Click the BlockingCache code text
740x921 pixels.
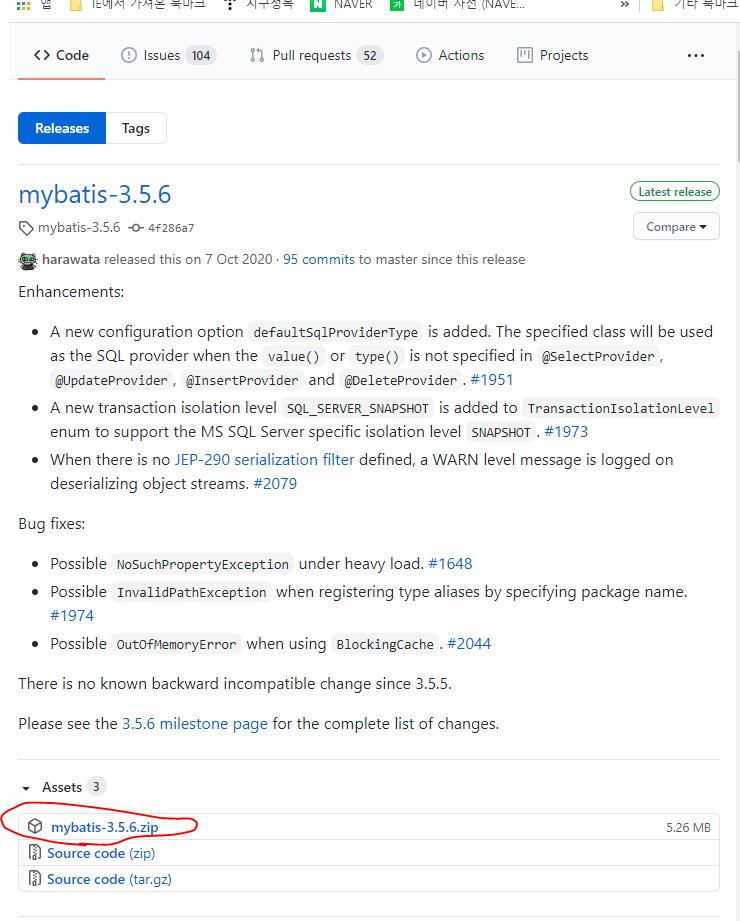[x=385, y=644]
